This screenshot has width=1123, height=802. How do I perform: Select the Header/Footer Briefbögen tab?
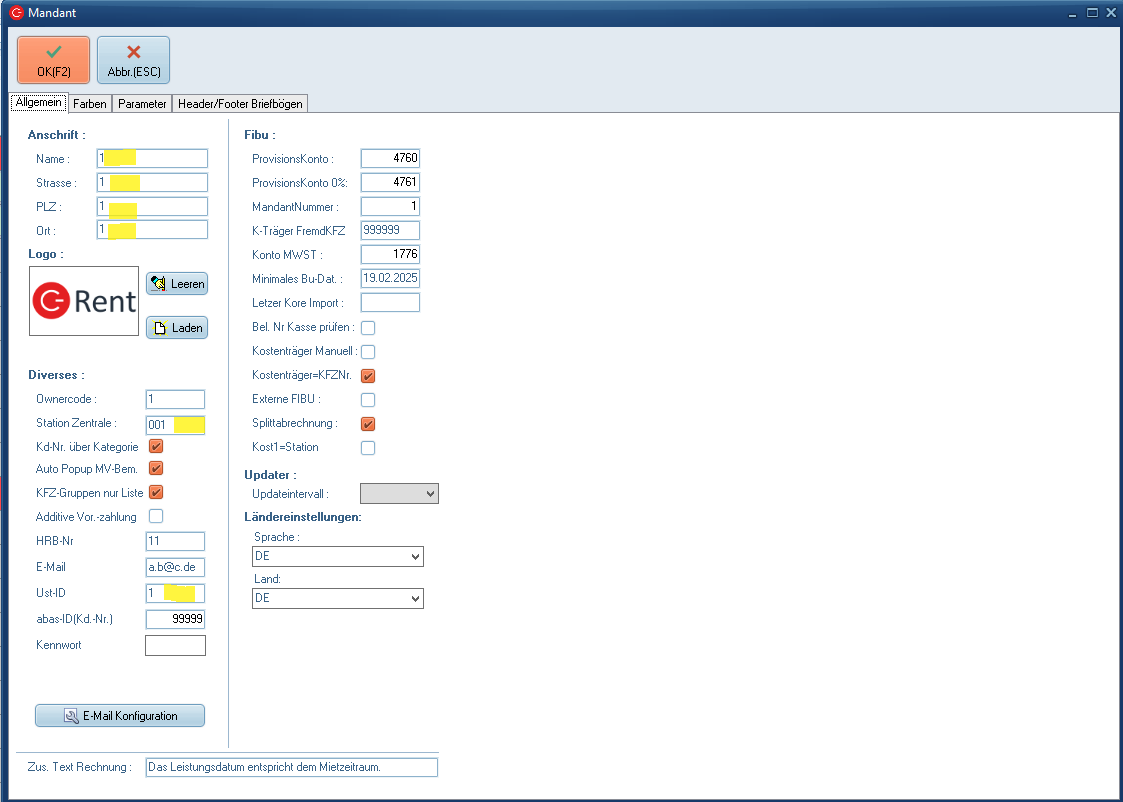point(240,104)
